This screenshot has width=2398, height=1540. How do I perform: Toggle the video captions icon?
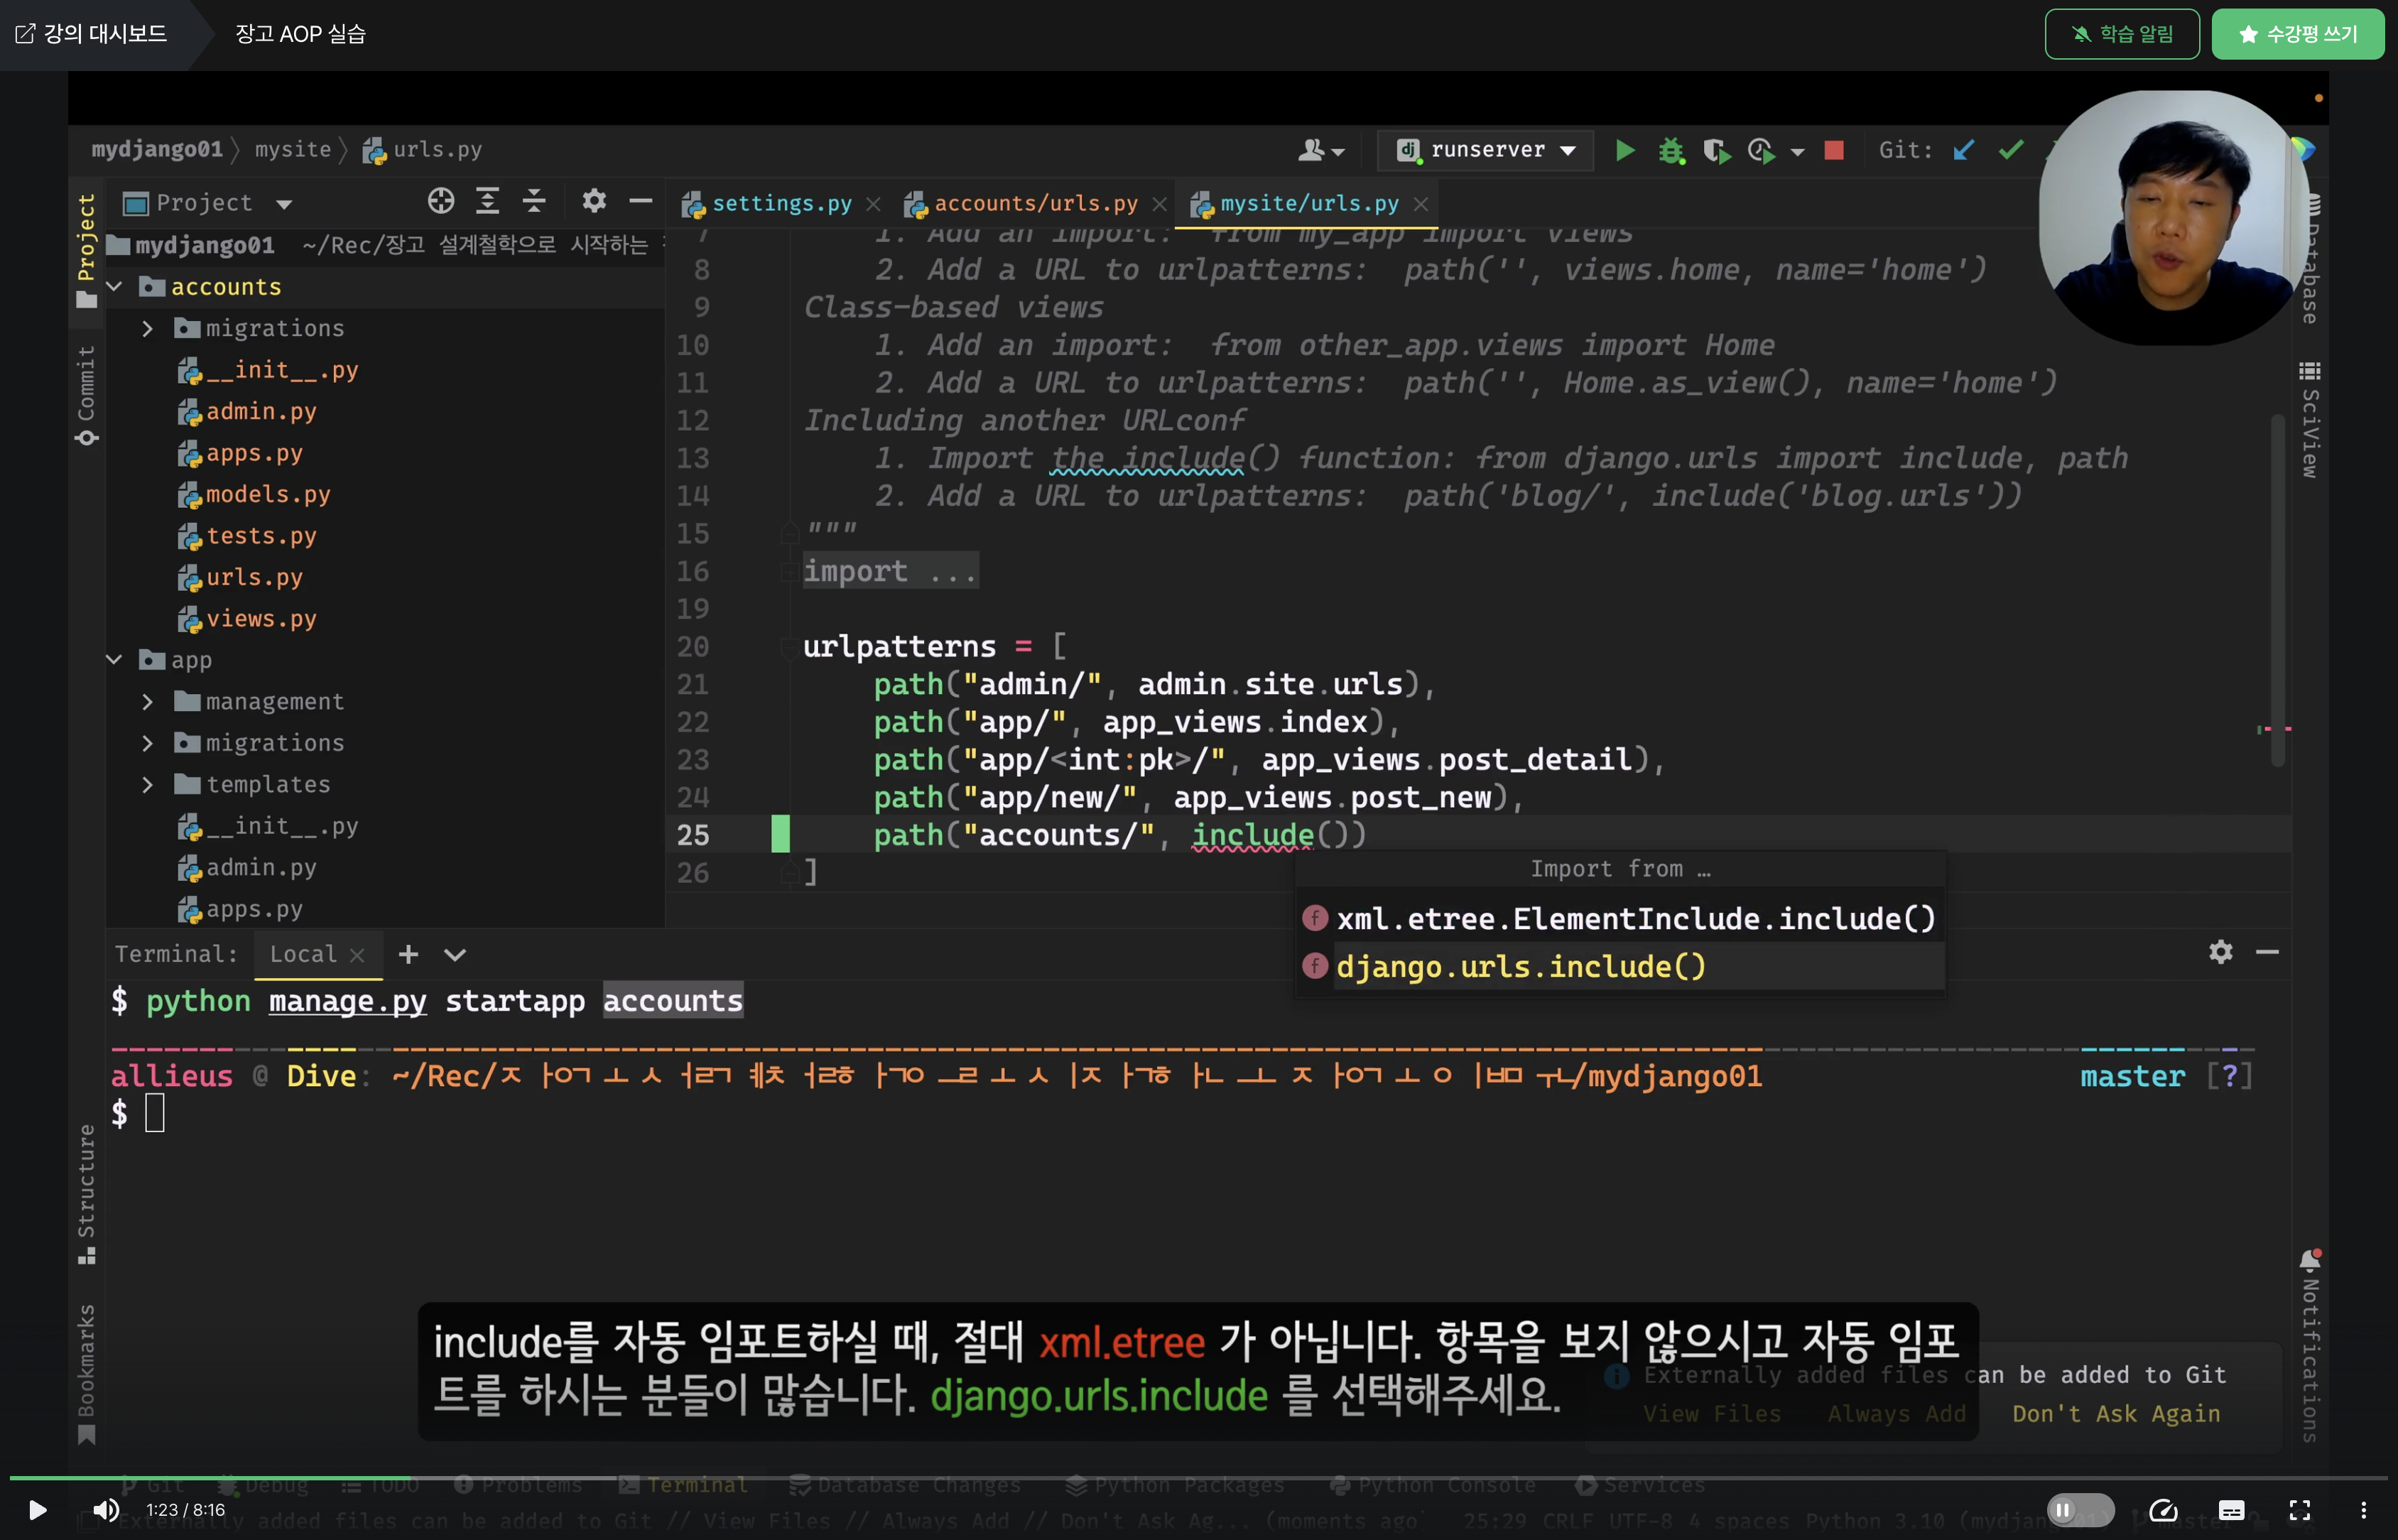click(2232, 1510)
